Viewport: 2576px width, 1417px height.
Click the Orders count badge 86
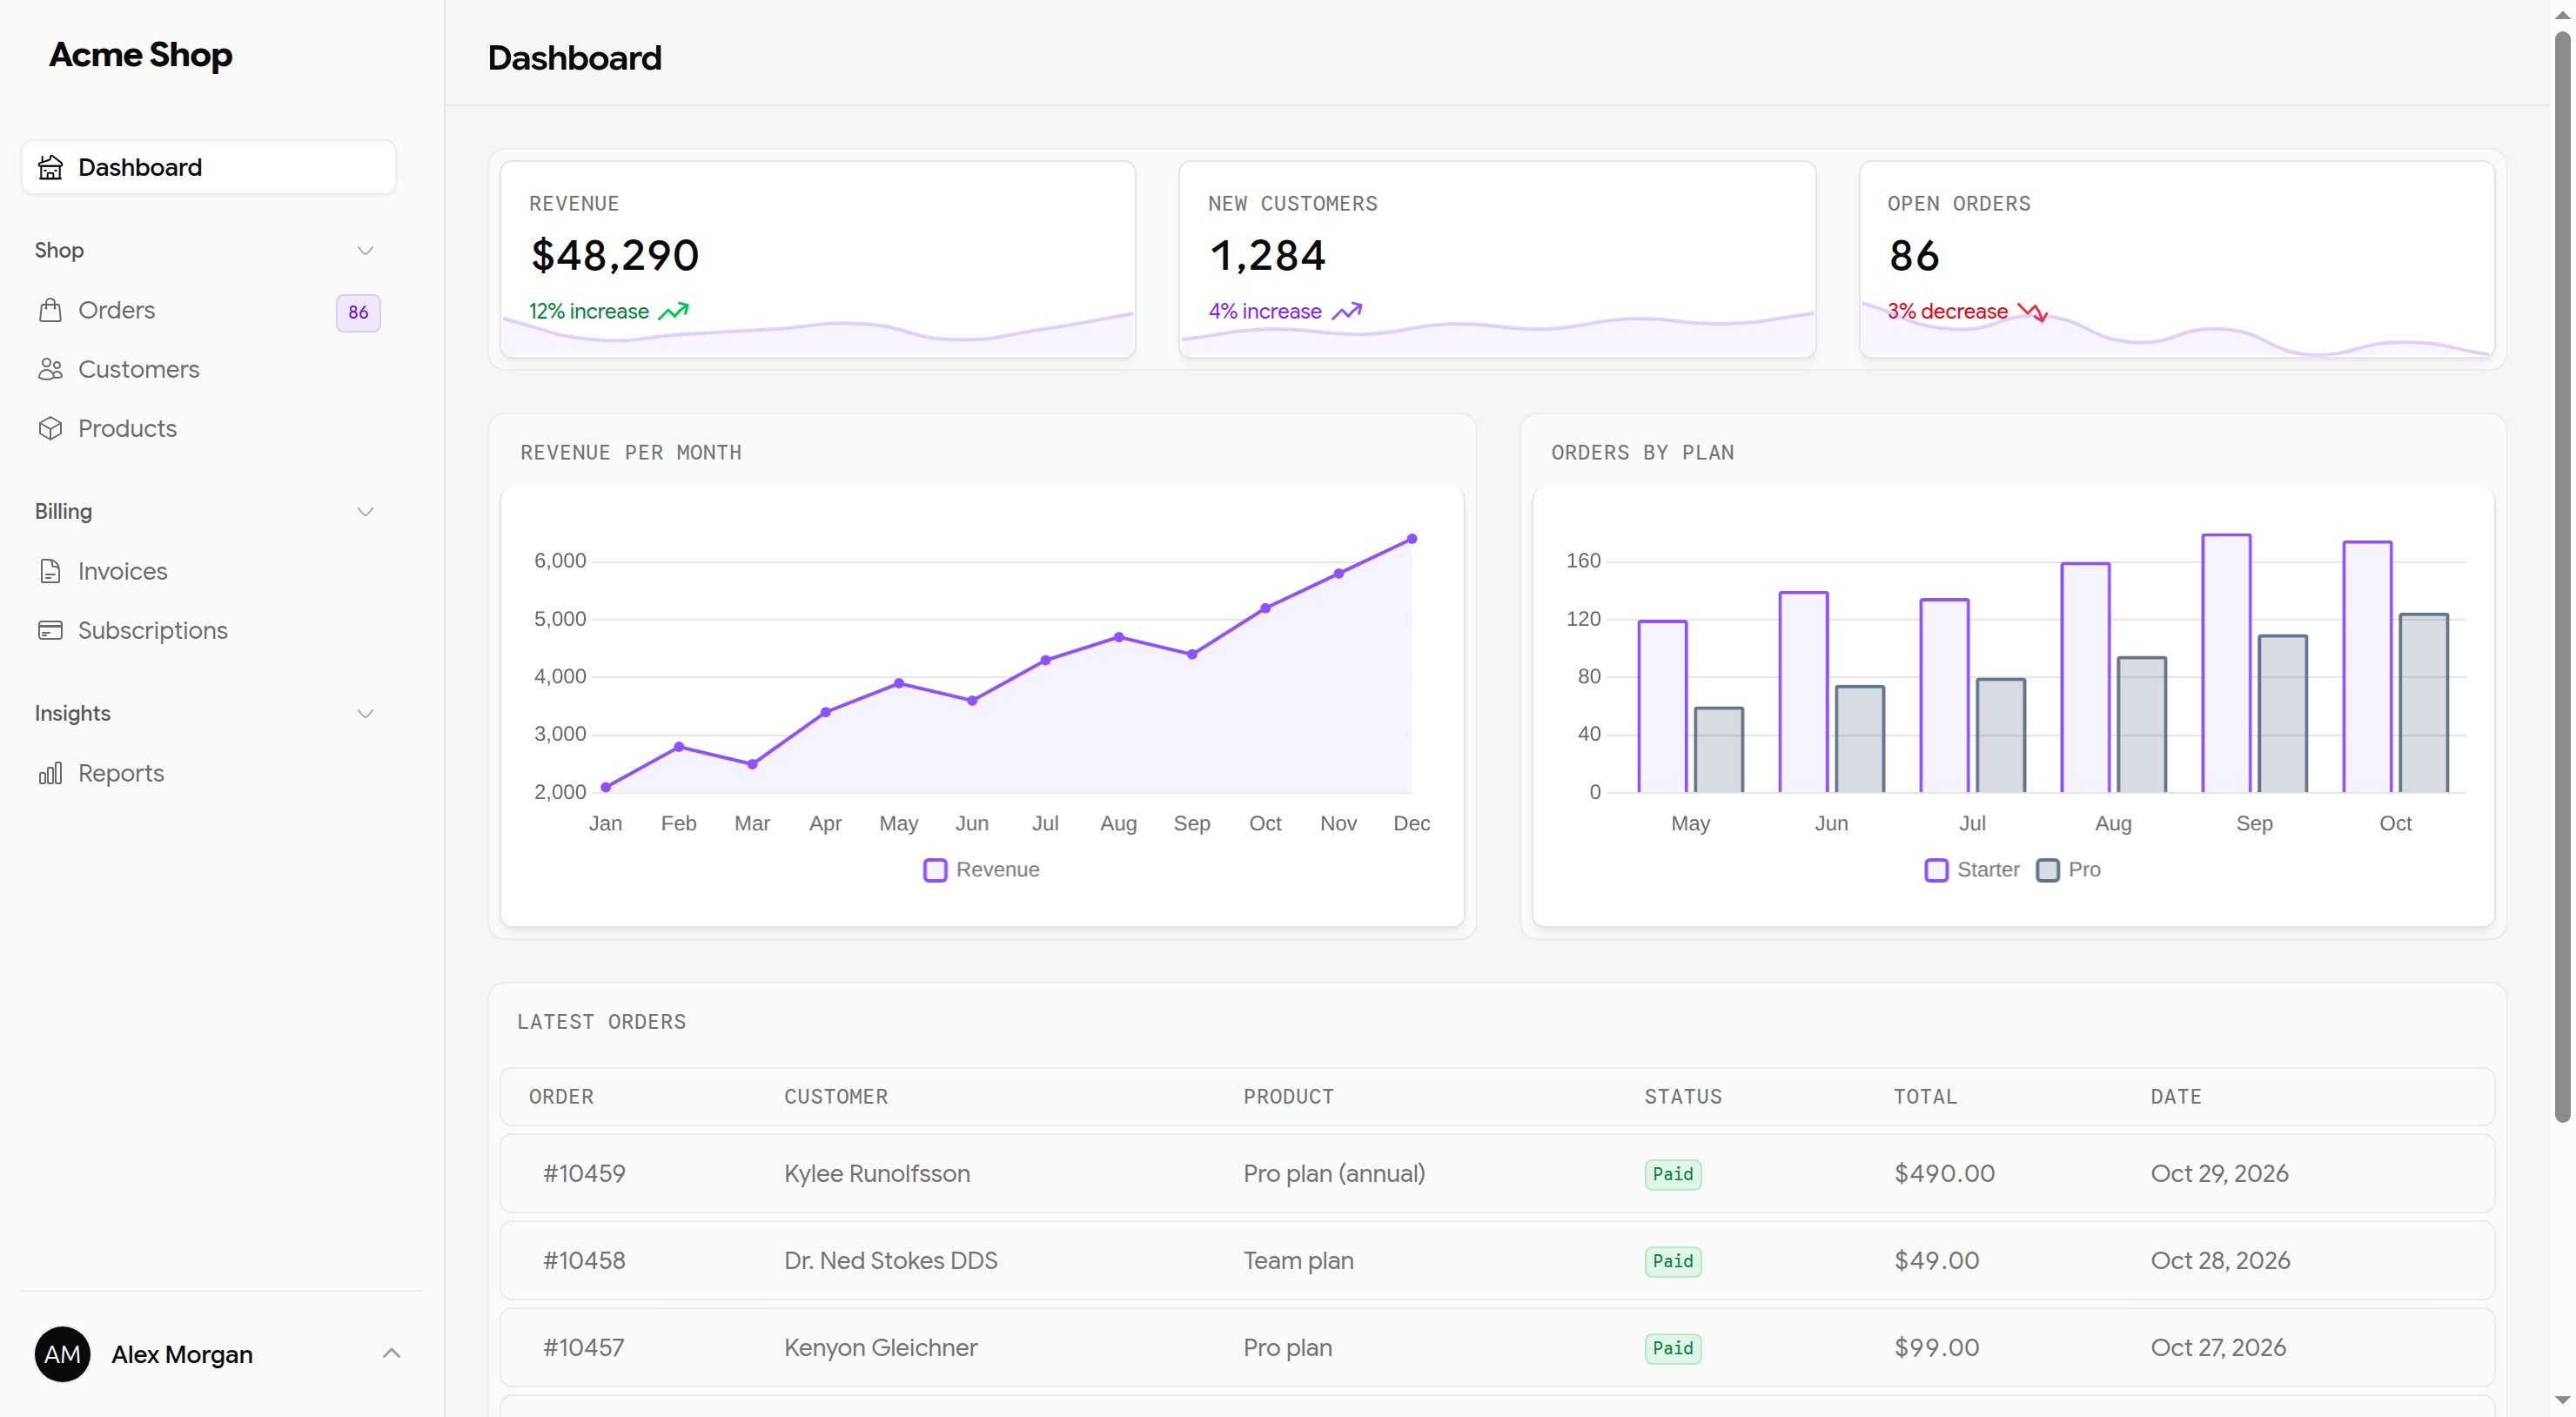click(x=358, y=312)
